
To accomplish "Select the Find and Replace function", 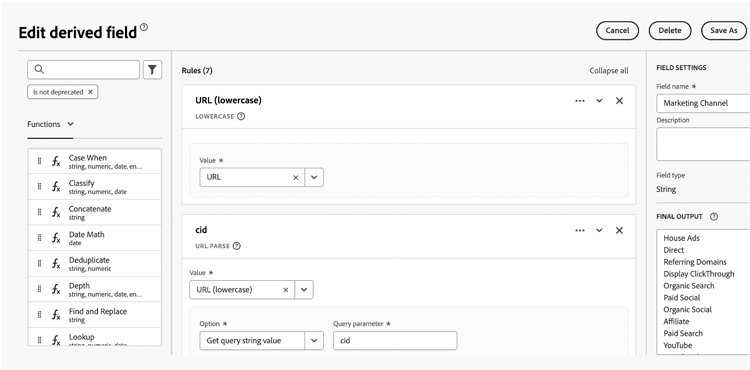I will [95, 315].
